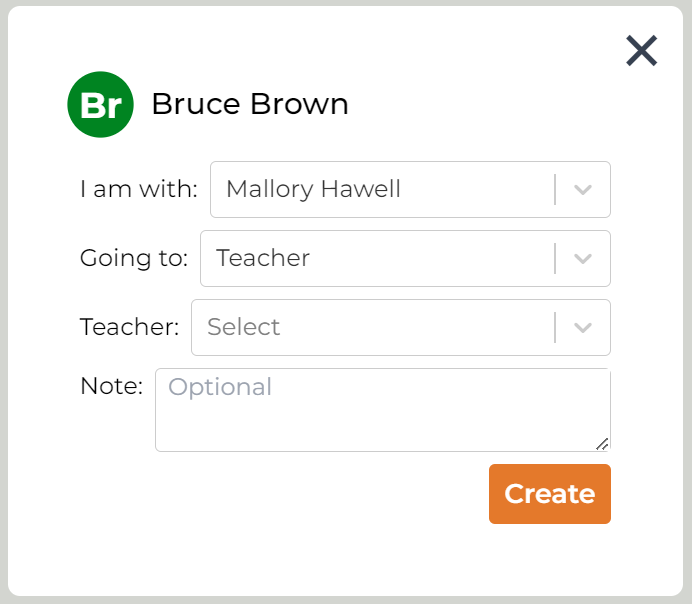Open the "I am with" combo box
The image size is (692, 604).
pyautogui.click(x=380, y=189)
